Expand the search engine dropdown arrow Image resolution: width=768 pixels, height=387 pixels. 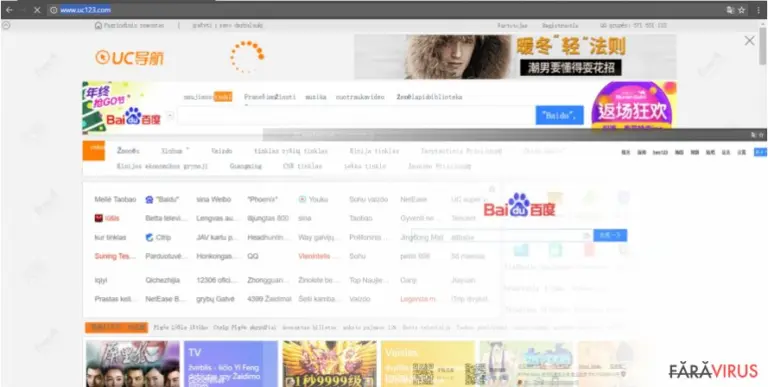pyautogui.click(x=170, y=116)
